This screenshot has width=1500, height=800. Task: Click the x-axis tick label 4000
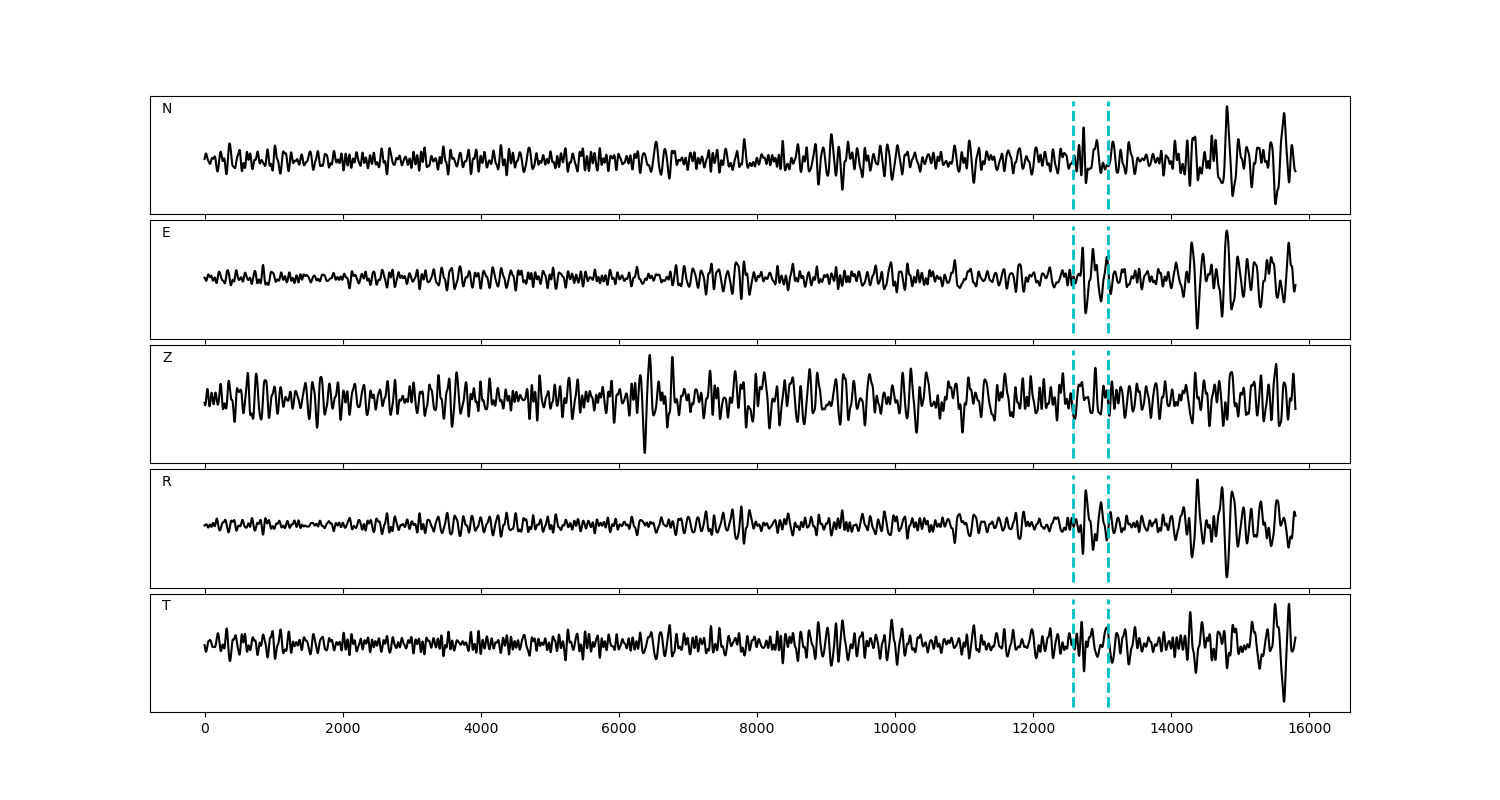[x=480, y=729]
